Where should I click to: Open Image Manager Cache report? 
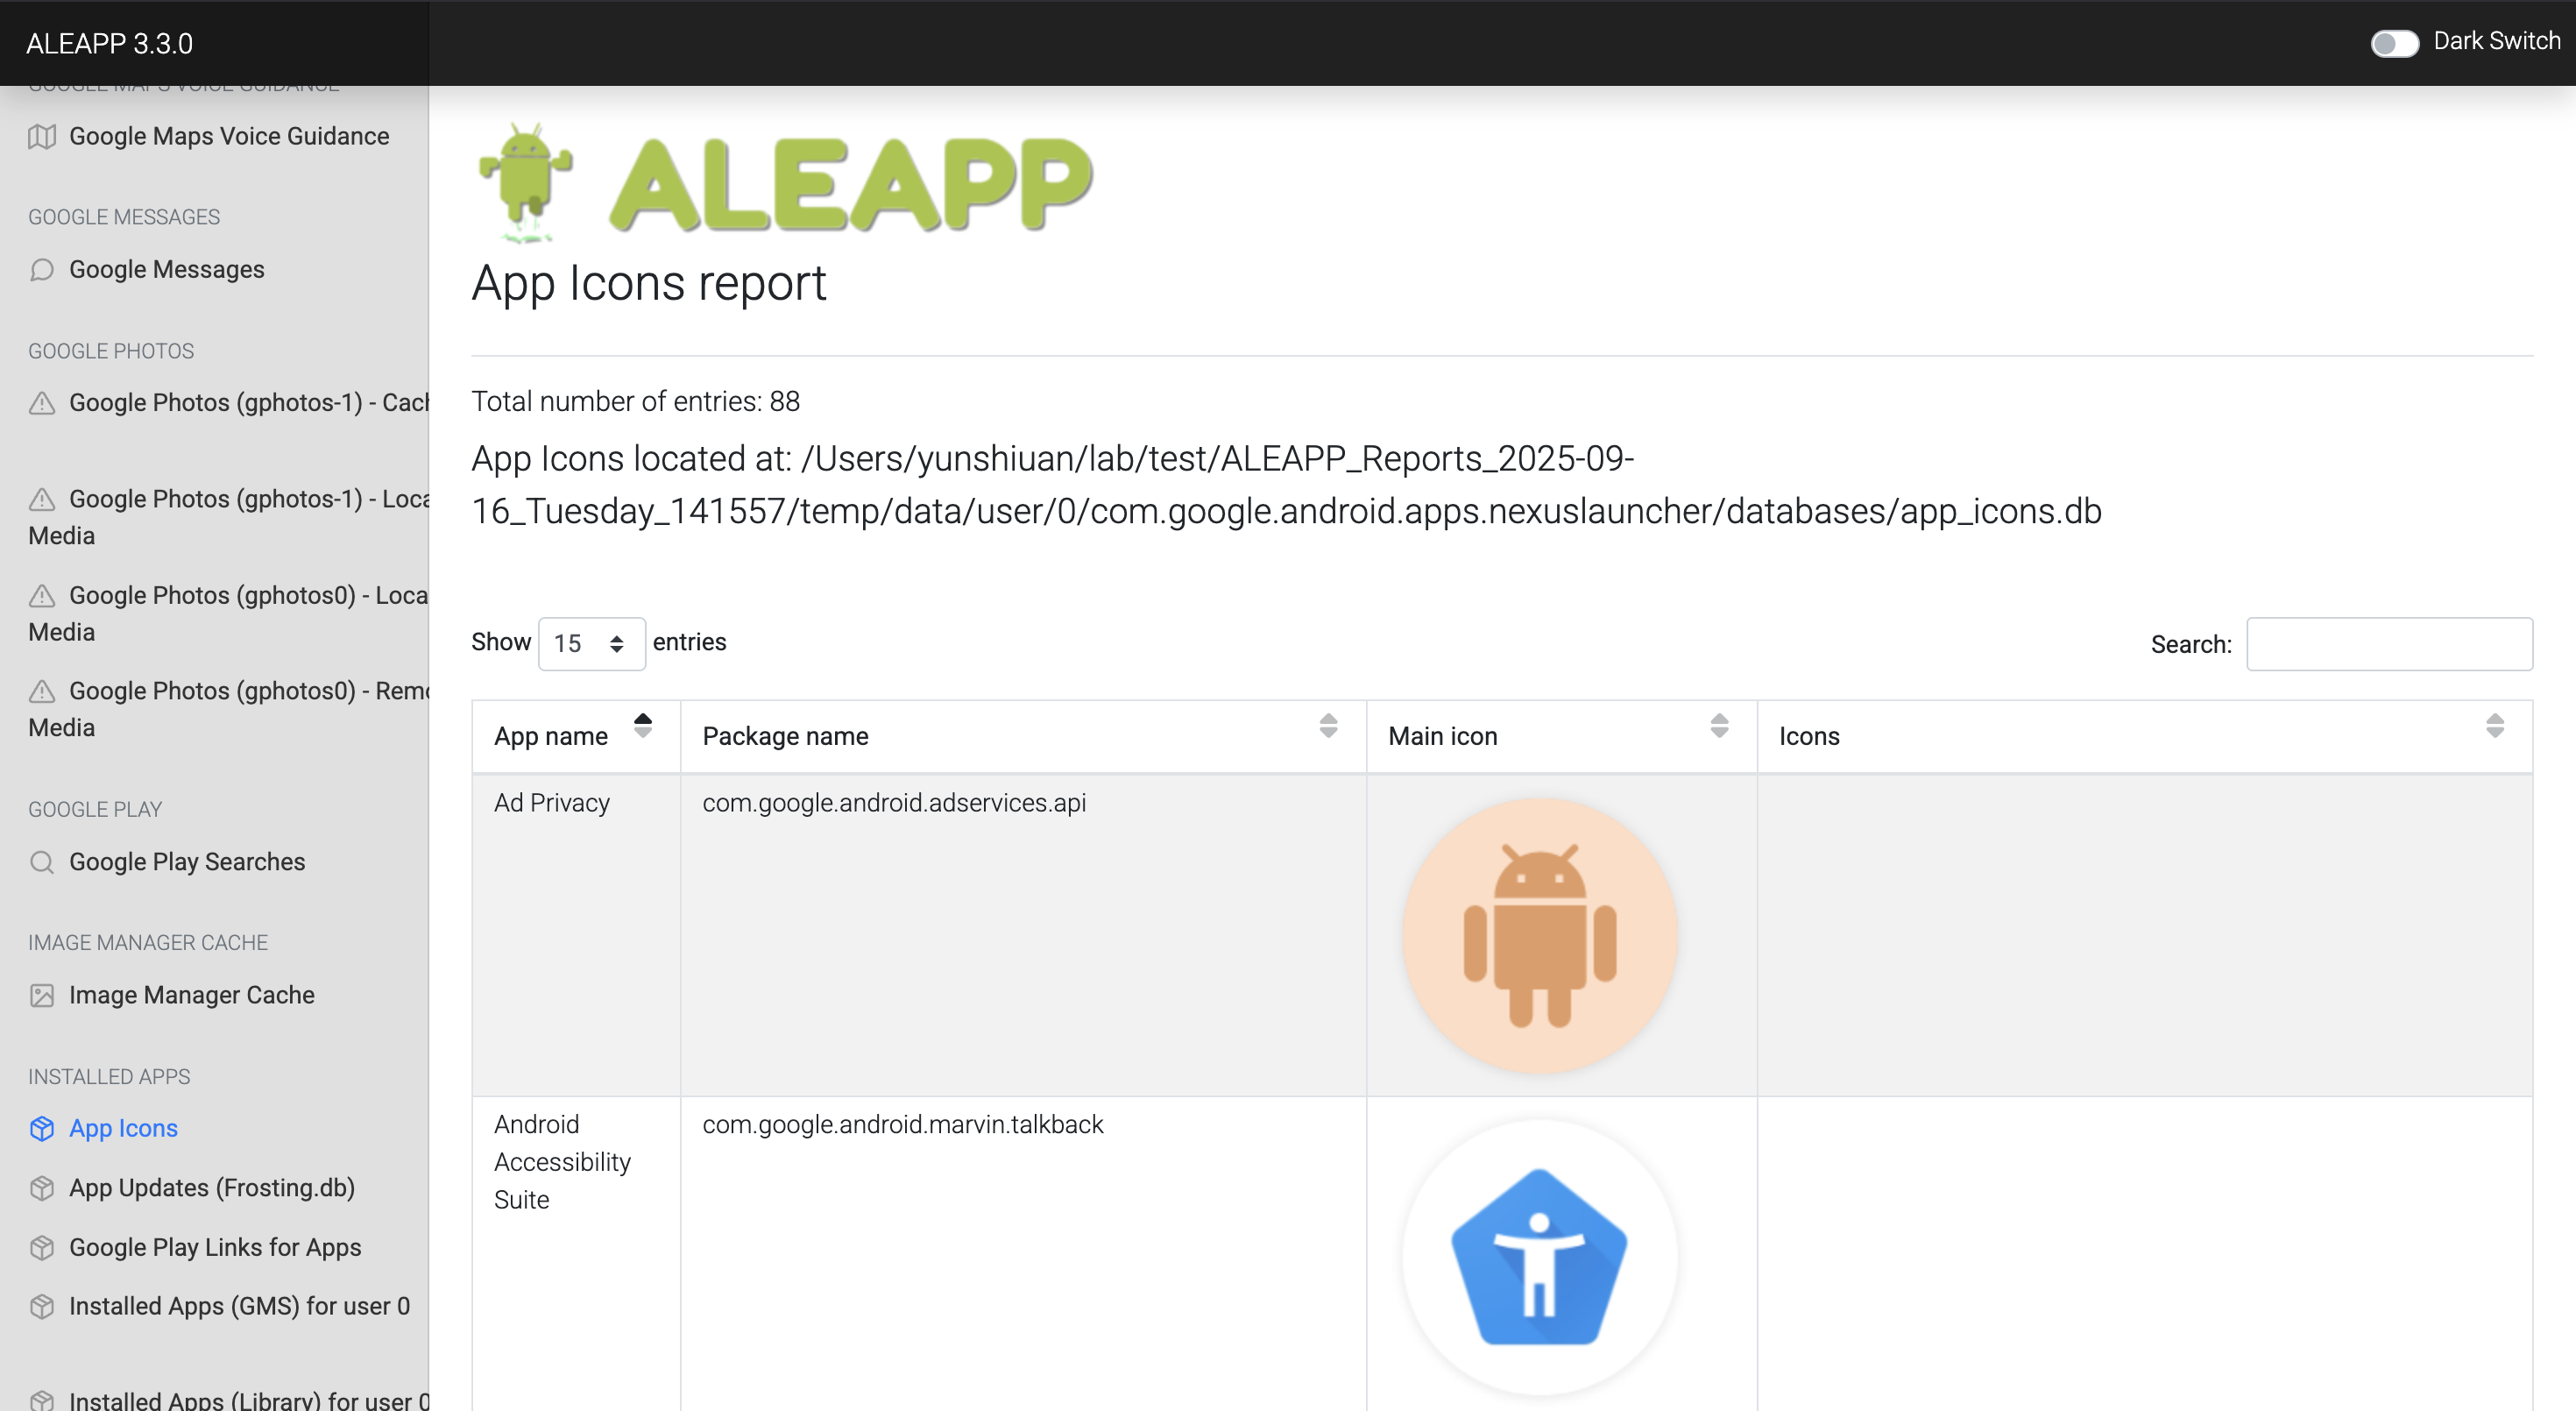[x=192, y=995]
